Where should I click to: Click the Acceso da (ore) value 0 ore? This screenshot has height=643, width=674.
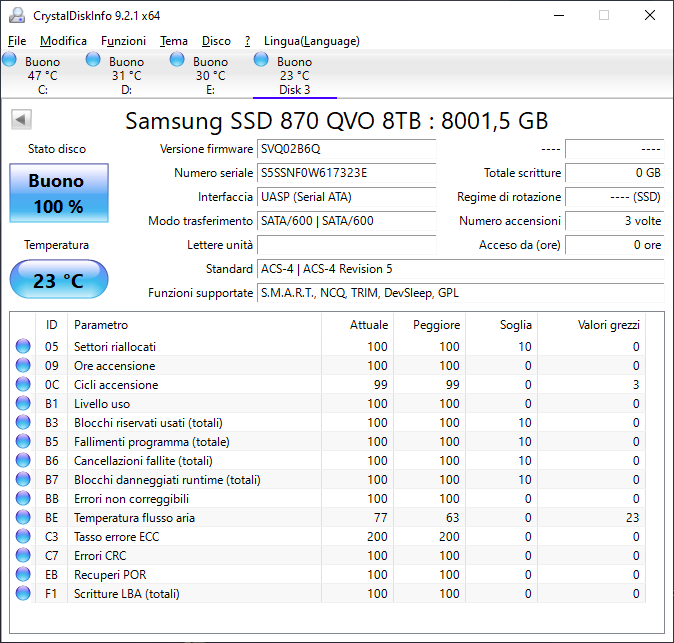615,245
